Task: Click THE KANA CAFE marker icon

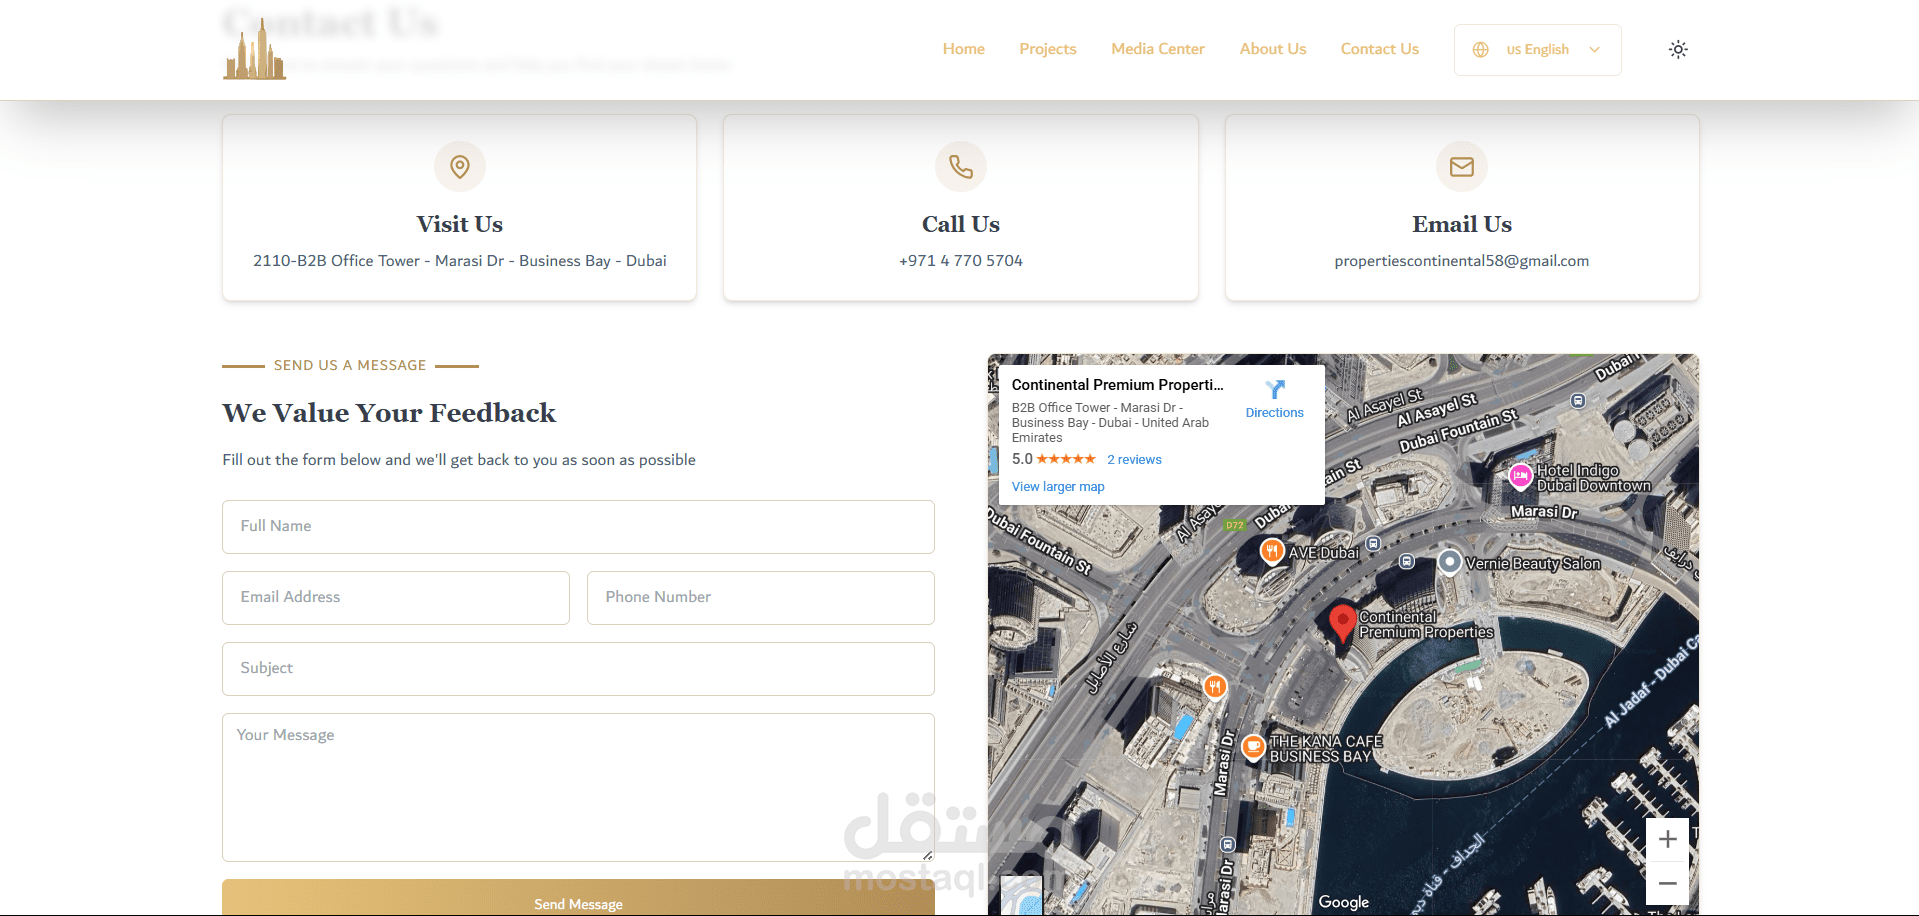Action: tap(1253, 747)
